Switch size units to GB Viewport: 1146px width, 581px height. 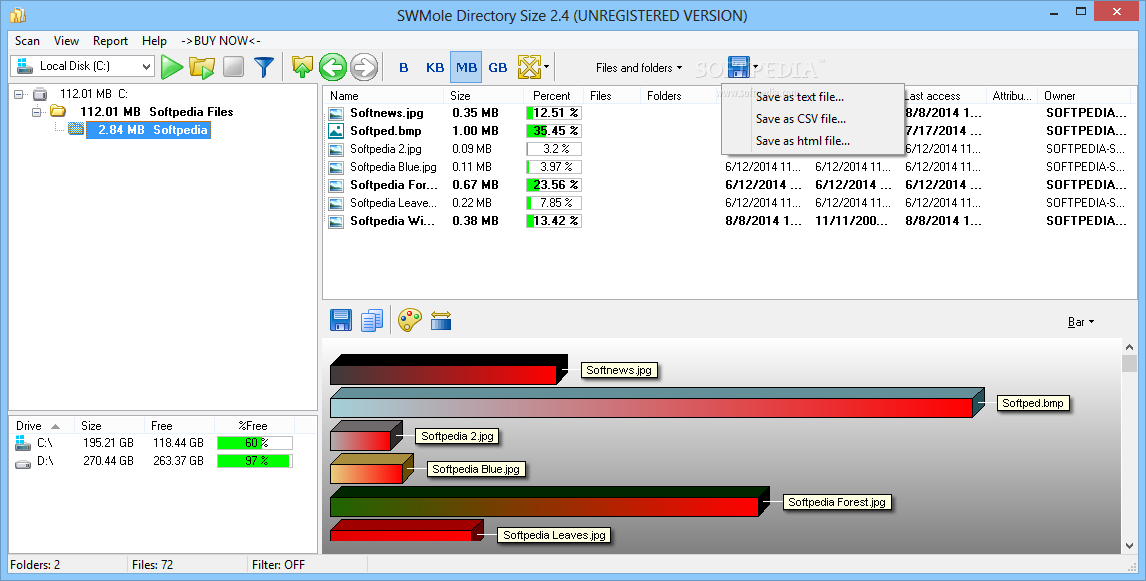point(498,67)
